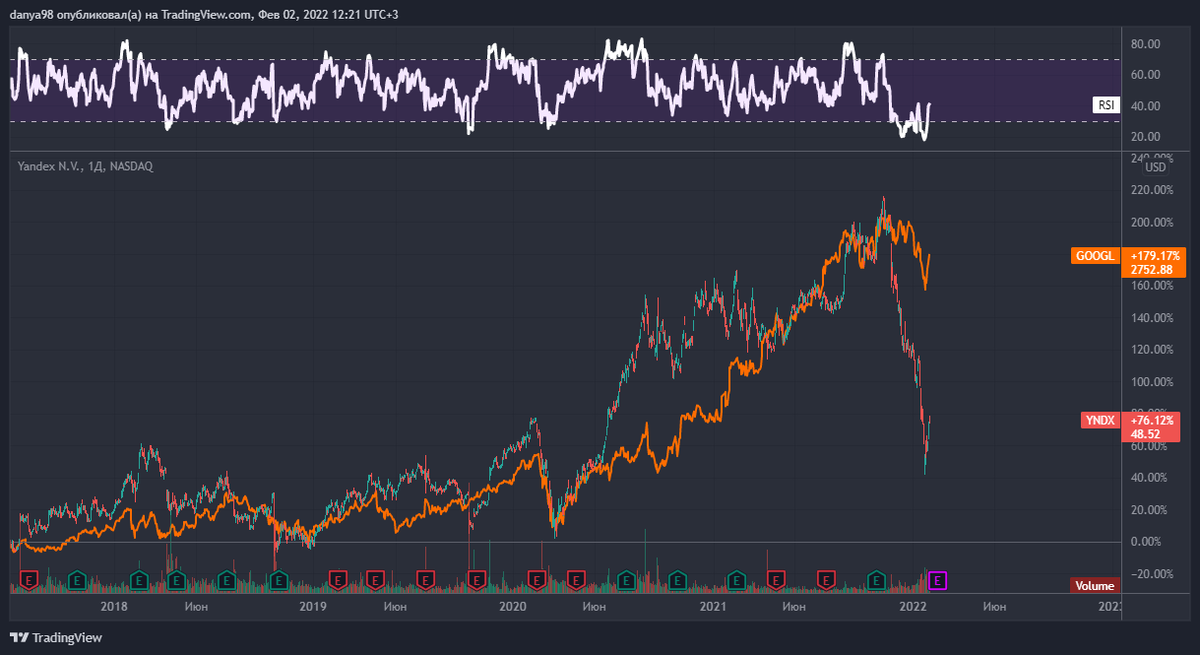Click price scale value 160.00%

(1150, 286)
